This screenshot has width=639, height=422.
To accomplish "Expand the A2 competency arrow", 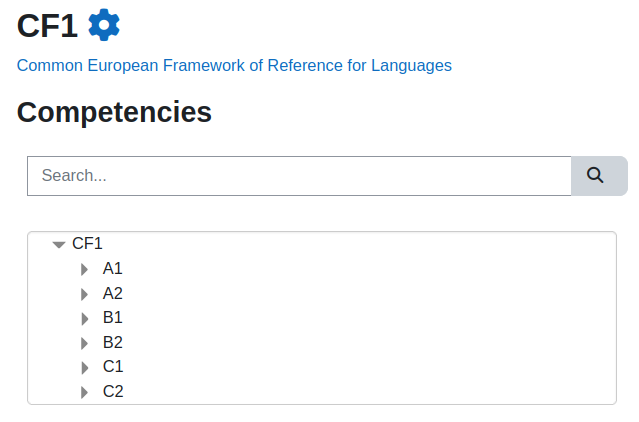I will pyautogui.click(x=84, y=294).
